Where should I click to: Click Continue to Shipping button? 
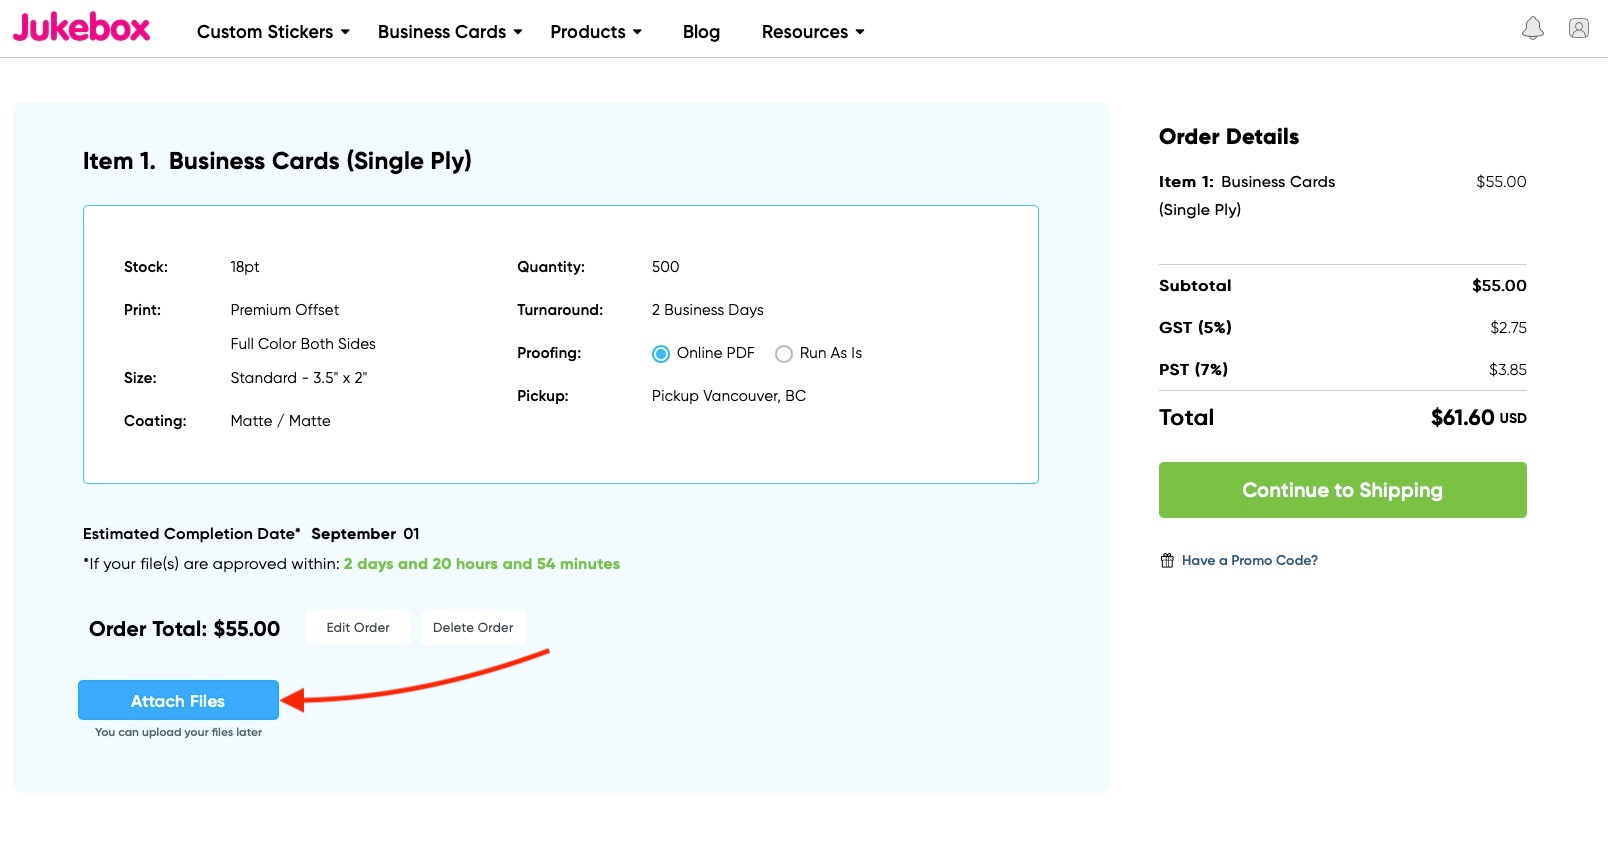[1342, 490]
